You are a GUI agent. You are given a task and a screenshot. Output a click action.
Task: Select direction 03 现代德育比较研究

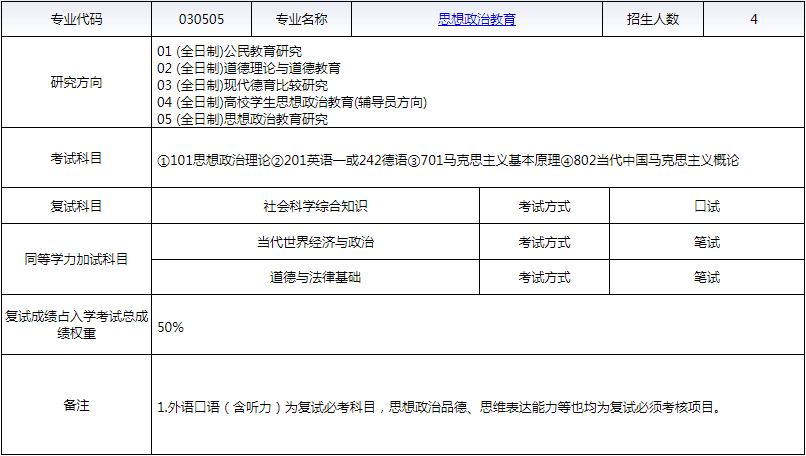(x=242, y=85)
